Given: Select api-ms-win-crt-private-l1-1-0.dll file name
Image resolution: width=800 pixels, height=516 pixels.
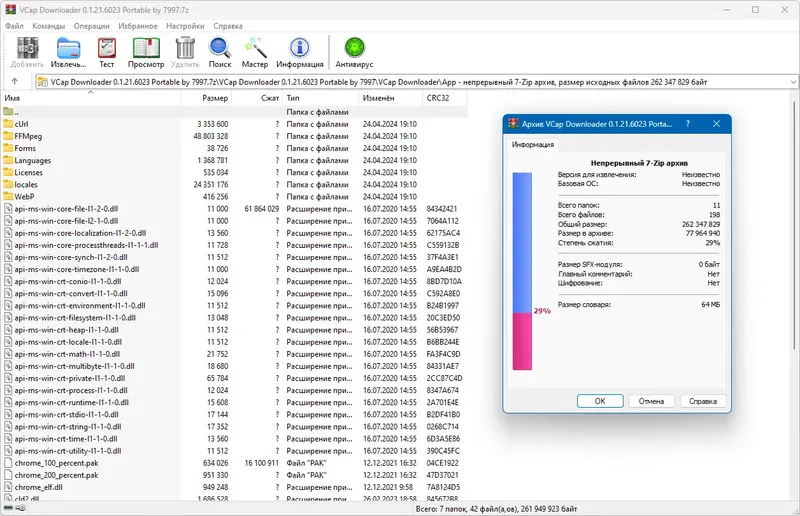Looking at the screenshot, I should click(70, 378).
